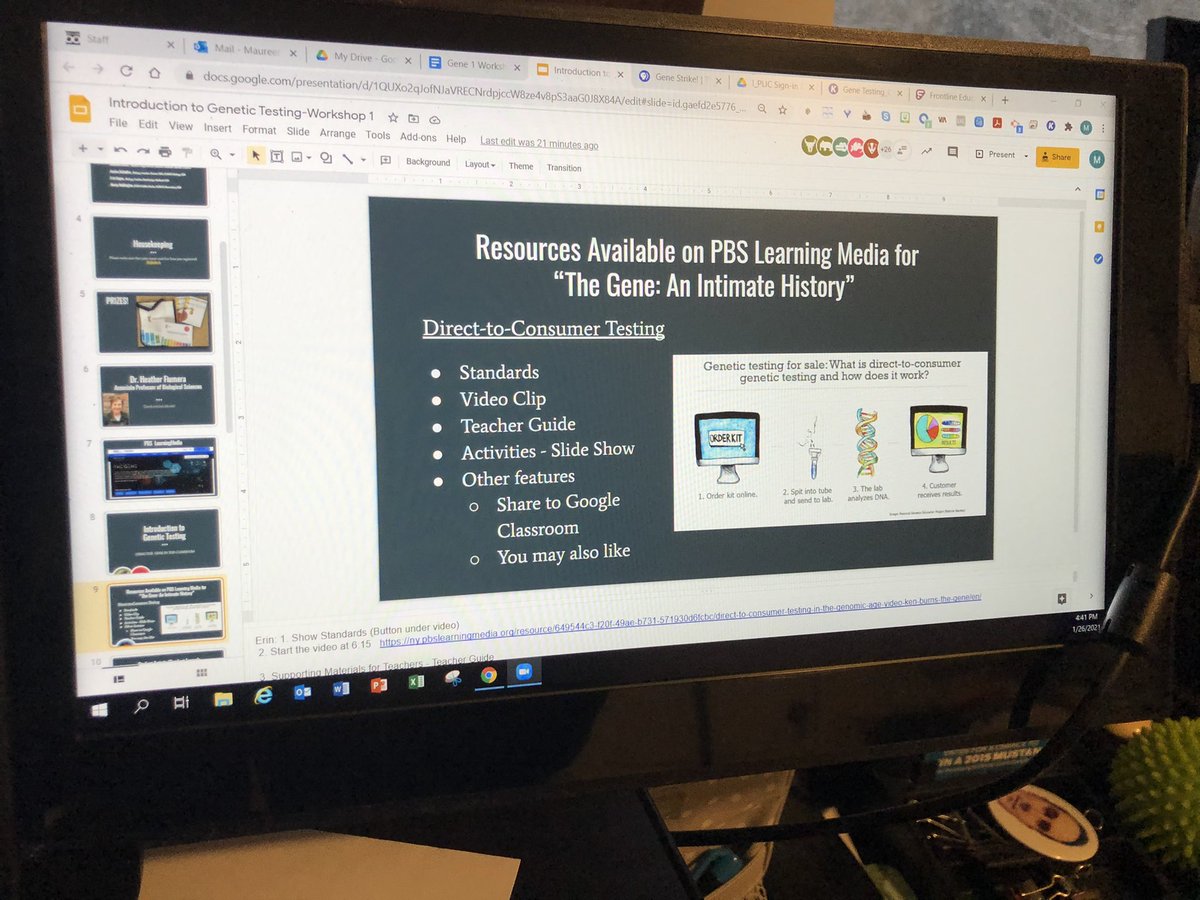Open the Layout dropdown
The width and height of the screenshot is (1200, 900).
tap(480, 164)
